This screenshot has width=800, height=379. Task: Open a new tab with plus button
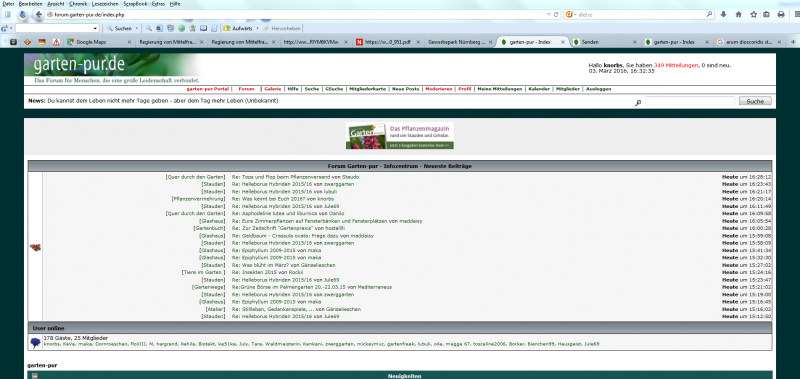pyautogui.click(x=793, y=42)
